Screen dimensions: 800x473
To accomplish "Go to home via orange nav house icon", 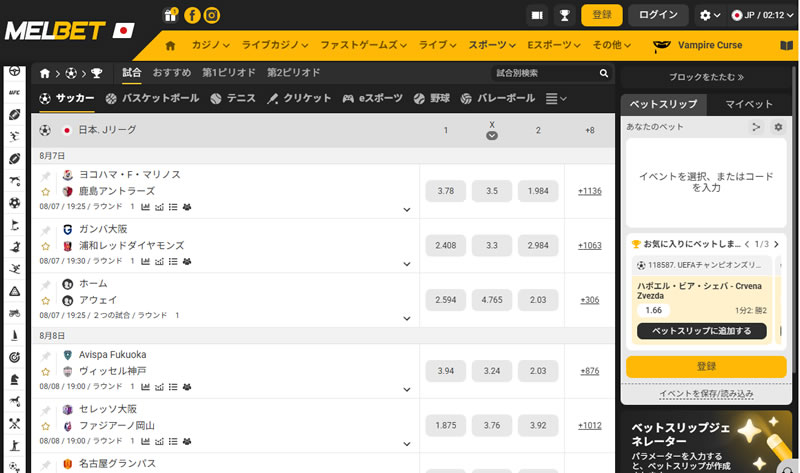I will click(170, 45).
